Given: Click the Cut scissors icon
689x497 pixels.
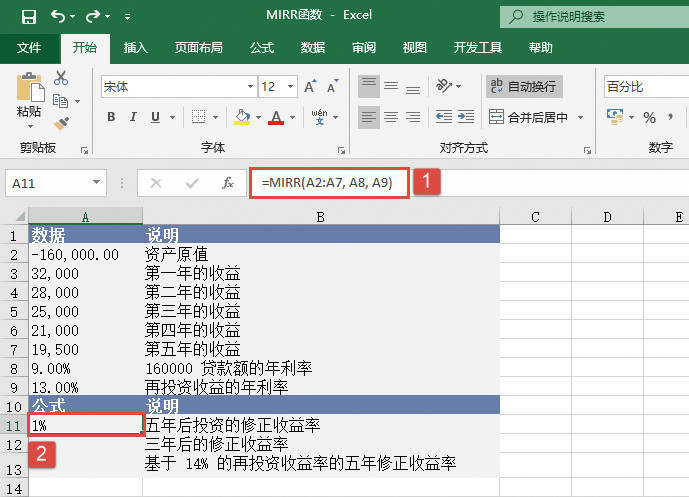Looking at the screenshot, I should tap(61, 78).
